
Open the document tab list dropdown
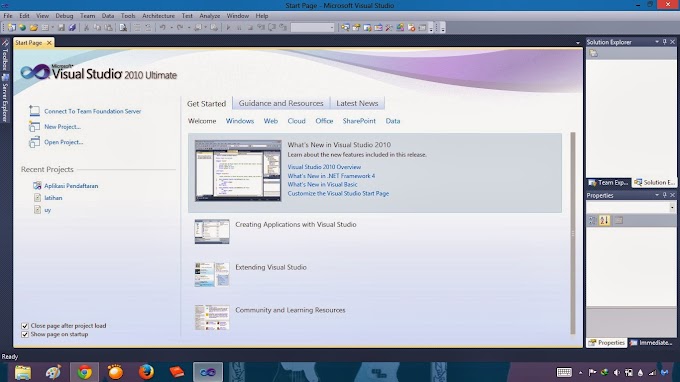578,43
